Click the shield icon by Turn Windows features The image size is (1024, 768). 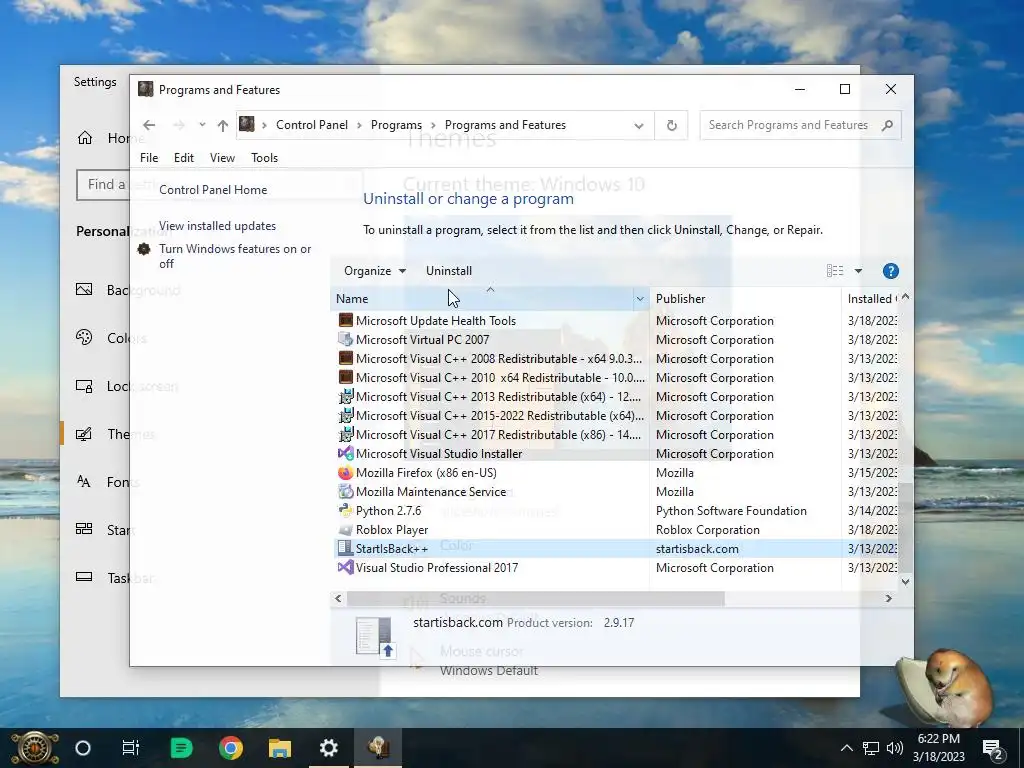coord(144,249)
